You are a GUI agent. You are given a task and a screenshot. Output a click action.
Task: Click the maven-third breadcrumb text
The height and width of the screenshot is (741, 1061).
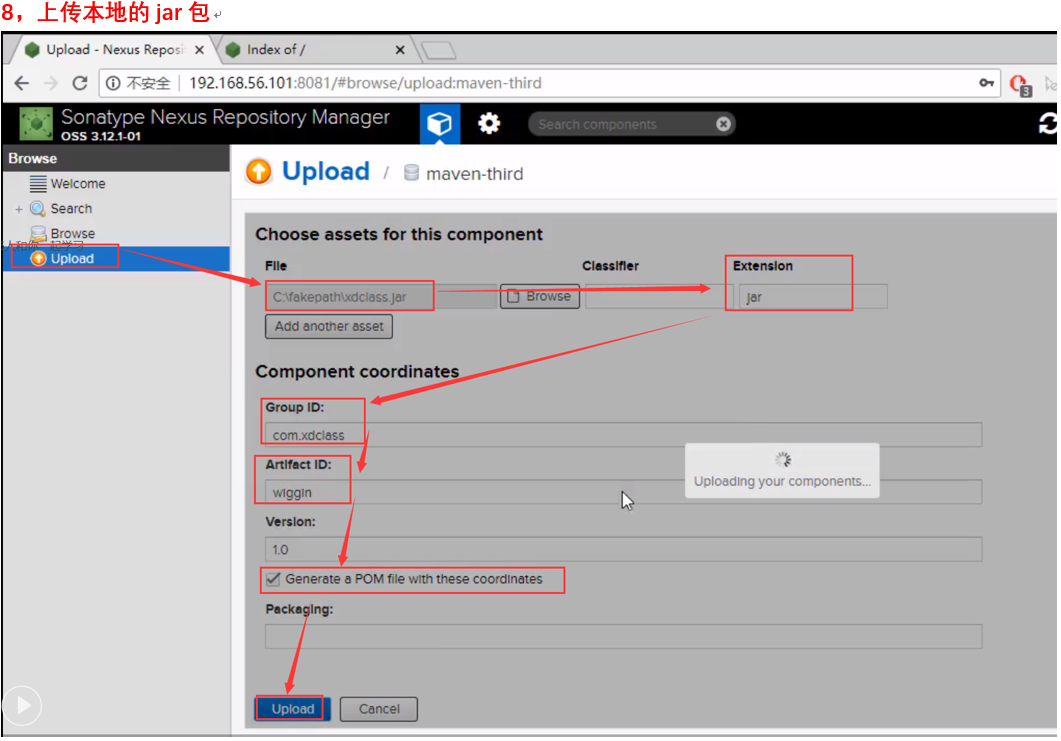[474, 174]
